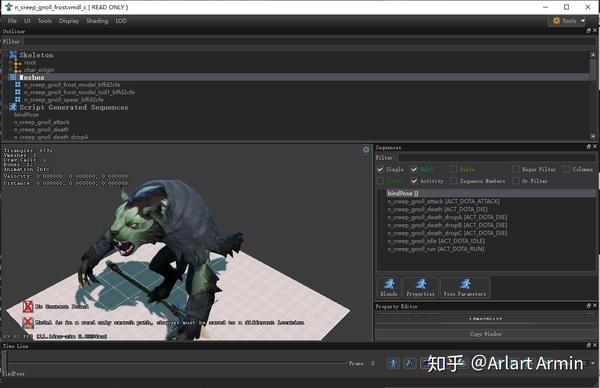
Task: Uncheck the Single checkbox
Action: 380,169
